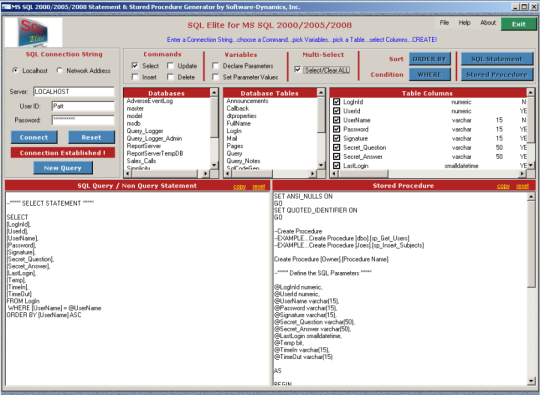Select the Network Address radio button

(59, 70)
